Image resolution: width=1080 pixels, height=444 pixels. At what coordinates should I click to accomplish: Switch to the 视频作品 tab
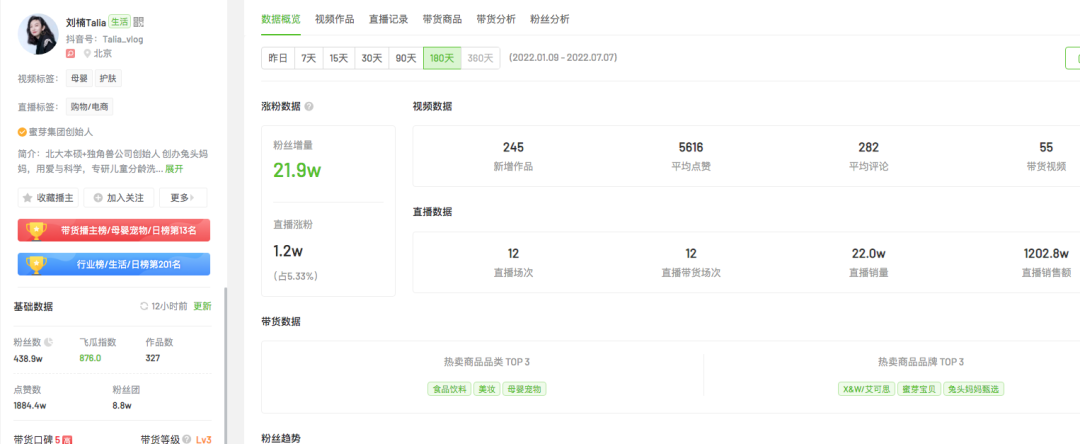pyautogui.click(x=335, y=19)
